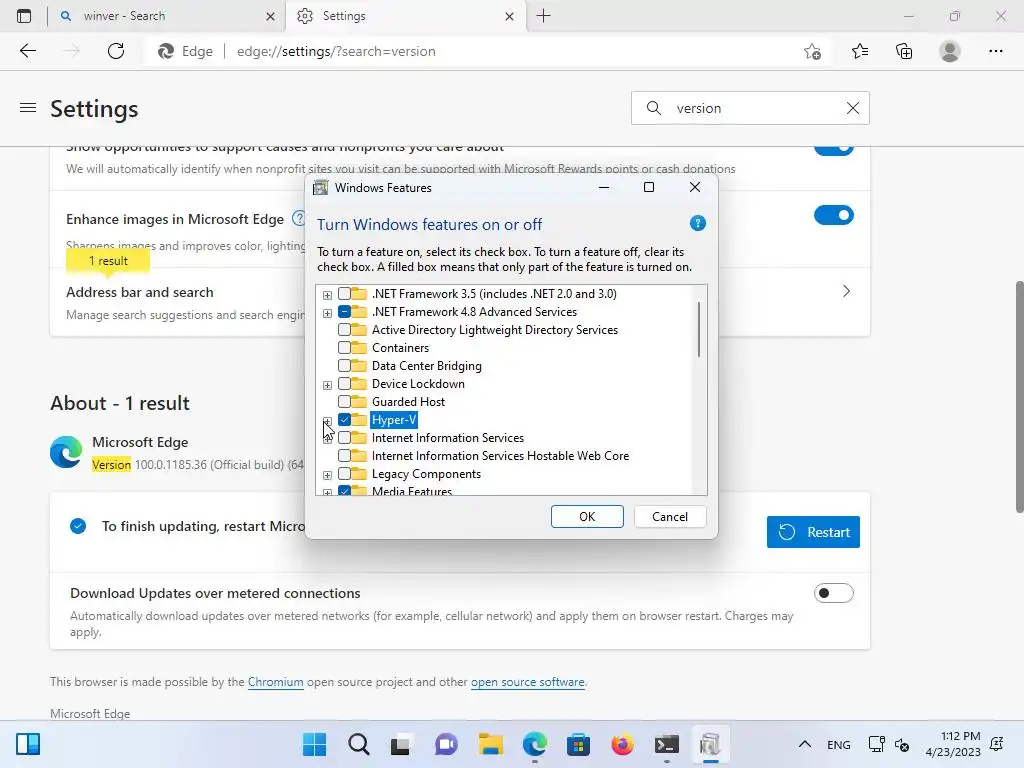Show hidden tray icons chevron
This screenshot has height=768, width=1024.
point(805,744)
